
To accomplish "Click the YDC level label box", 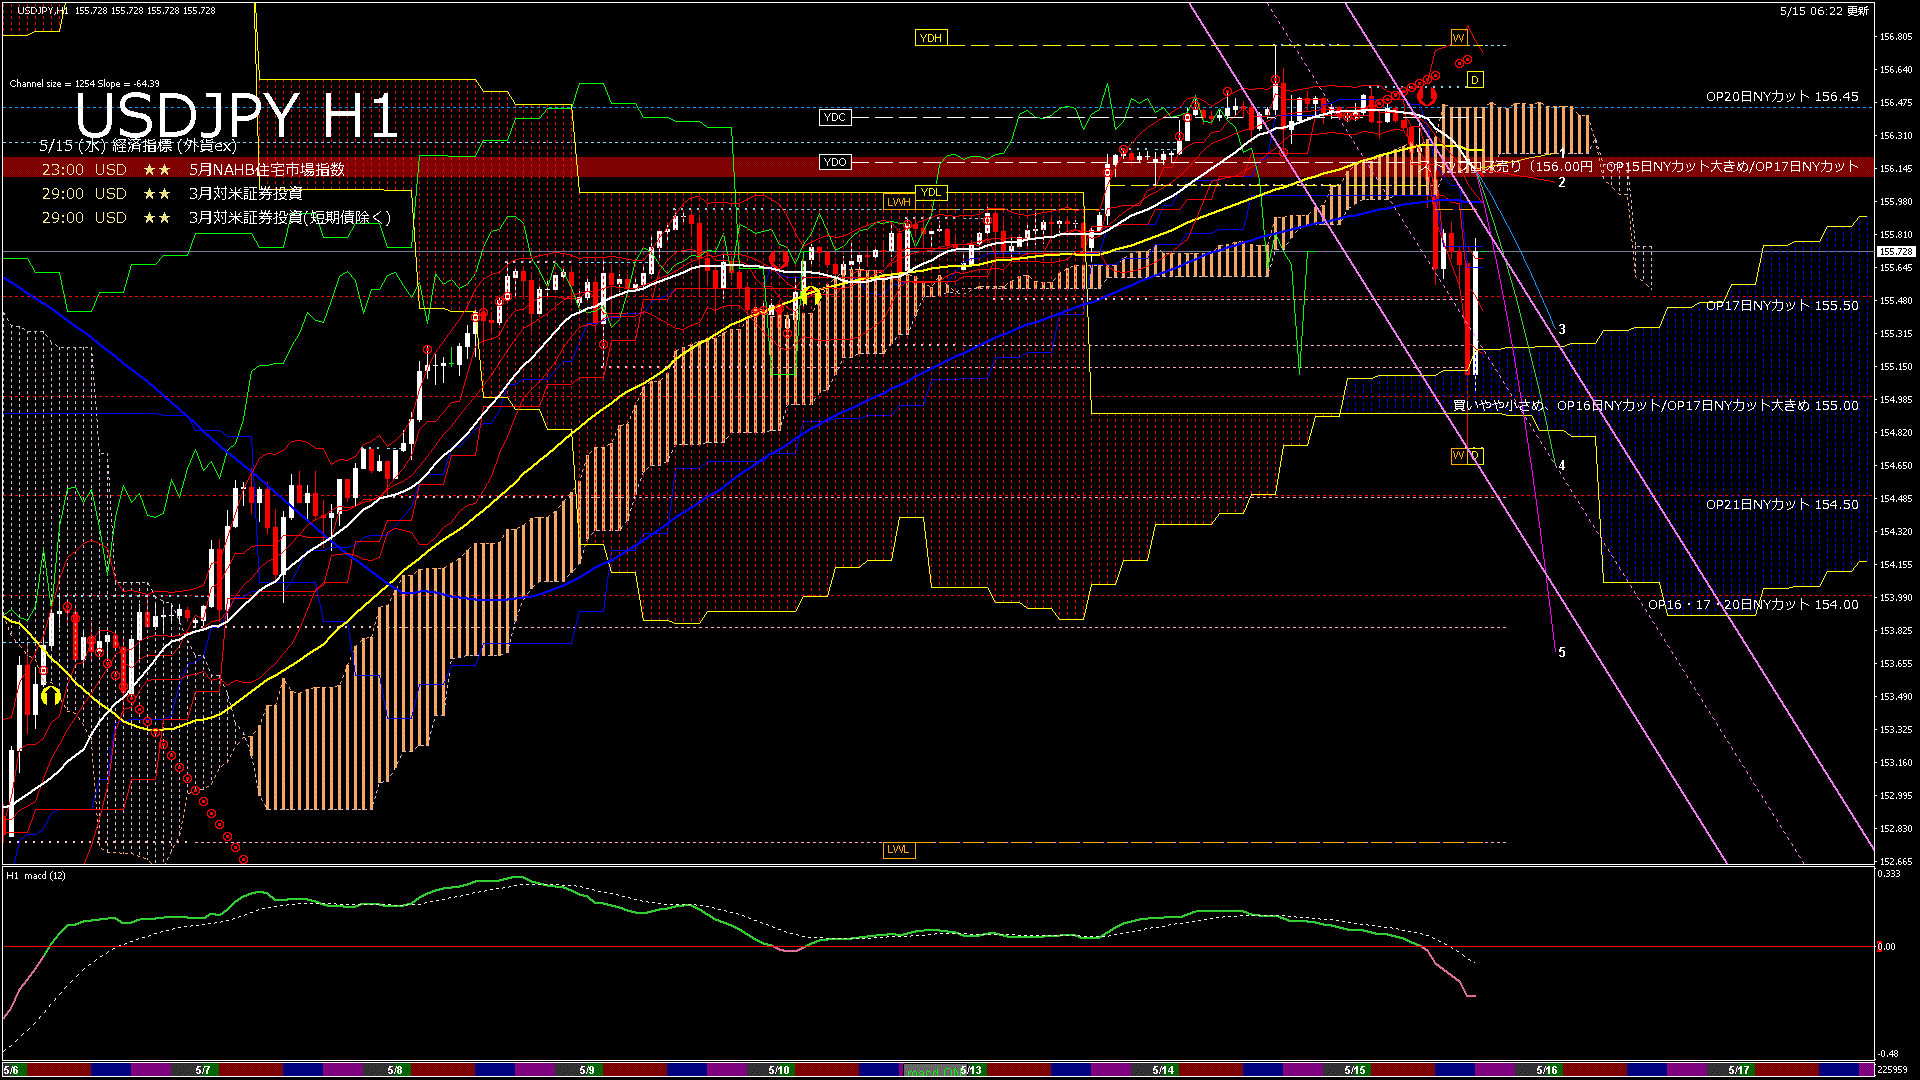I will pos(834,117).
